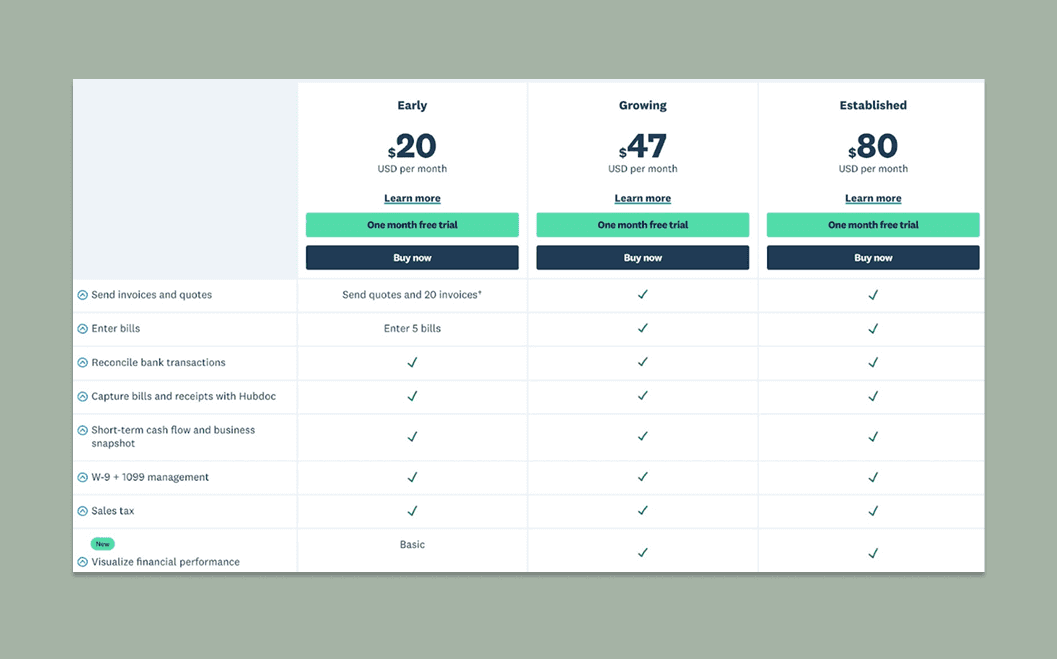Image resolution: width=1057 pixels, height=659 pixels.
Task: Click the chevron icon beside W-9 + 1099 management
Action: pos(83,477)
